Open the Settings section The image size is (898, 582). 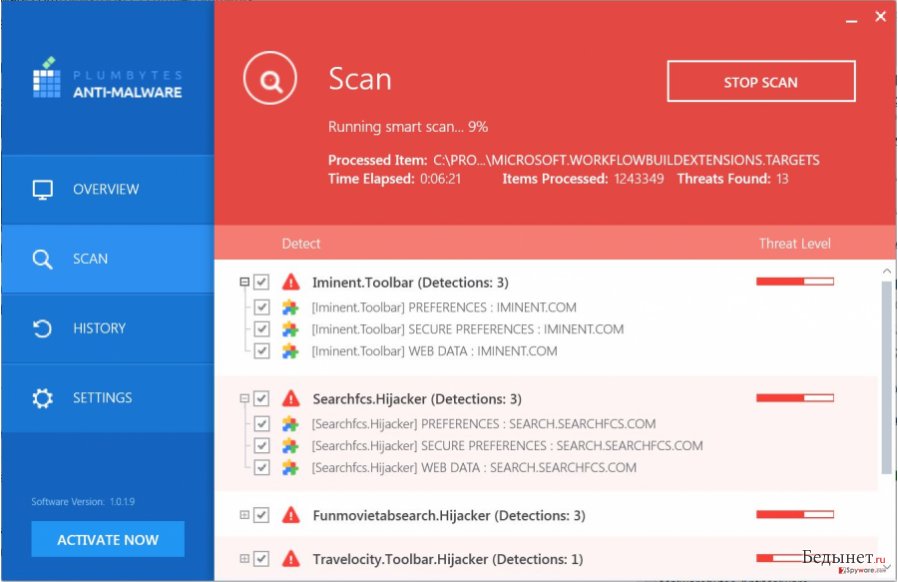tap(108, 398)
